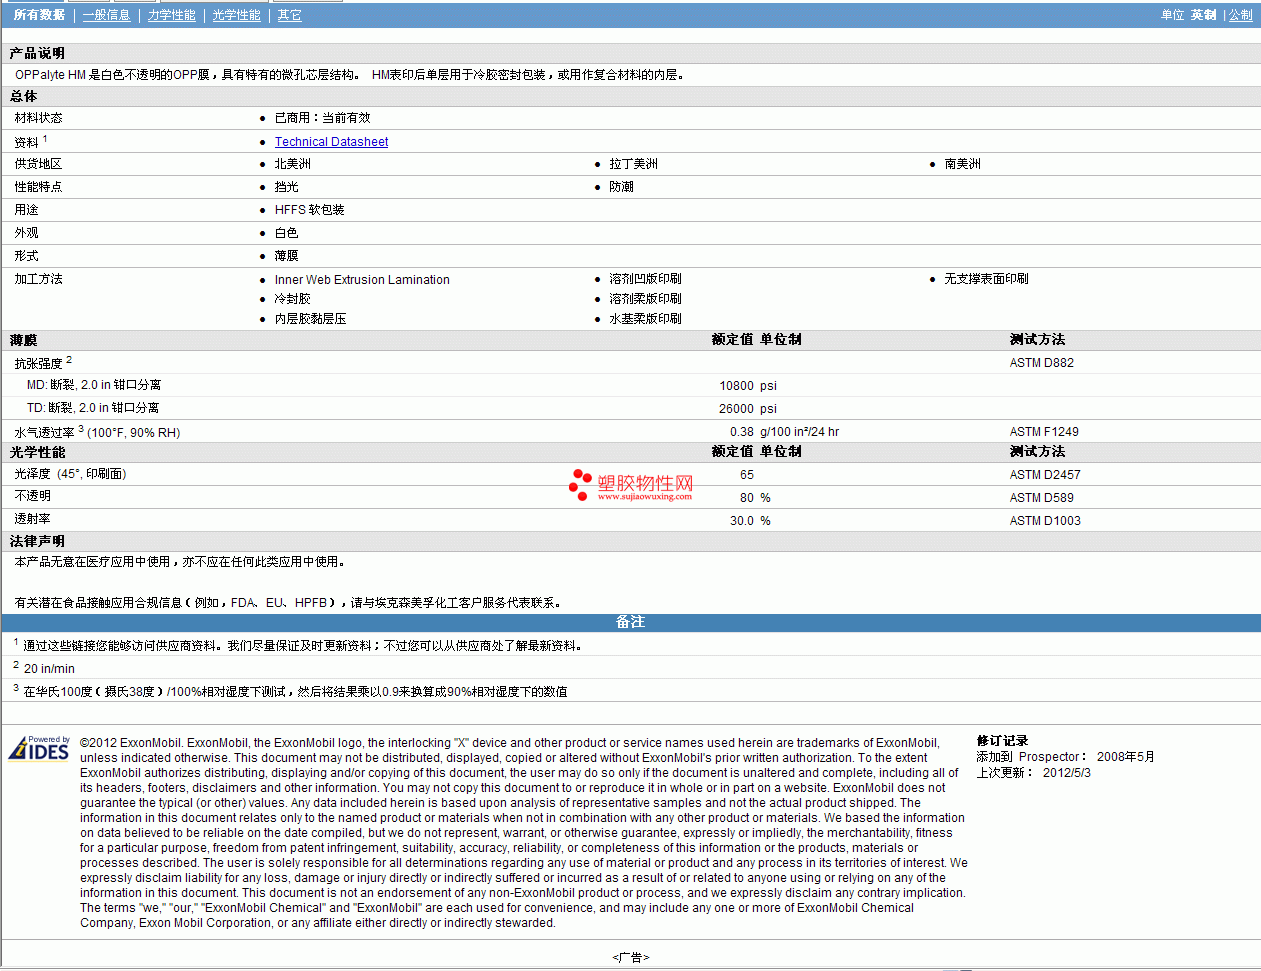Select the 拉丁美洲 region entry
Image resolution: width=1261 pixels, height=971 pixels.
tap(633, 164)
